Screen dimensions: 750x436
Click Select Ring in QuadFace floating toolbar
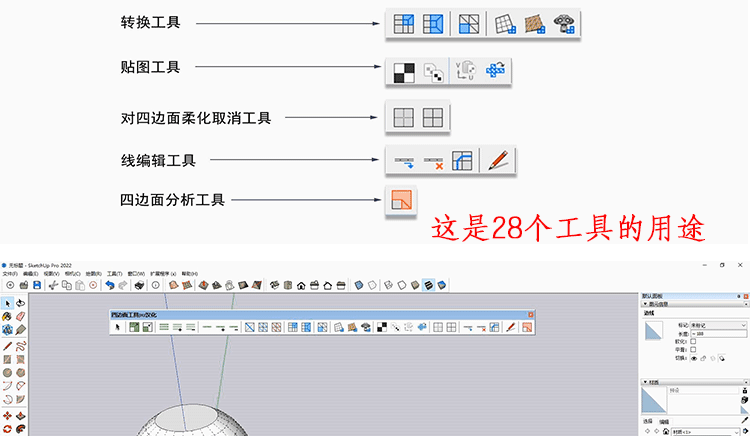(164, 327)
